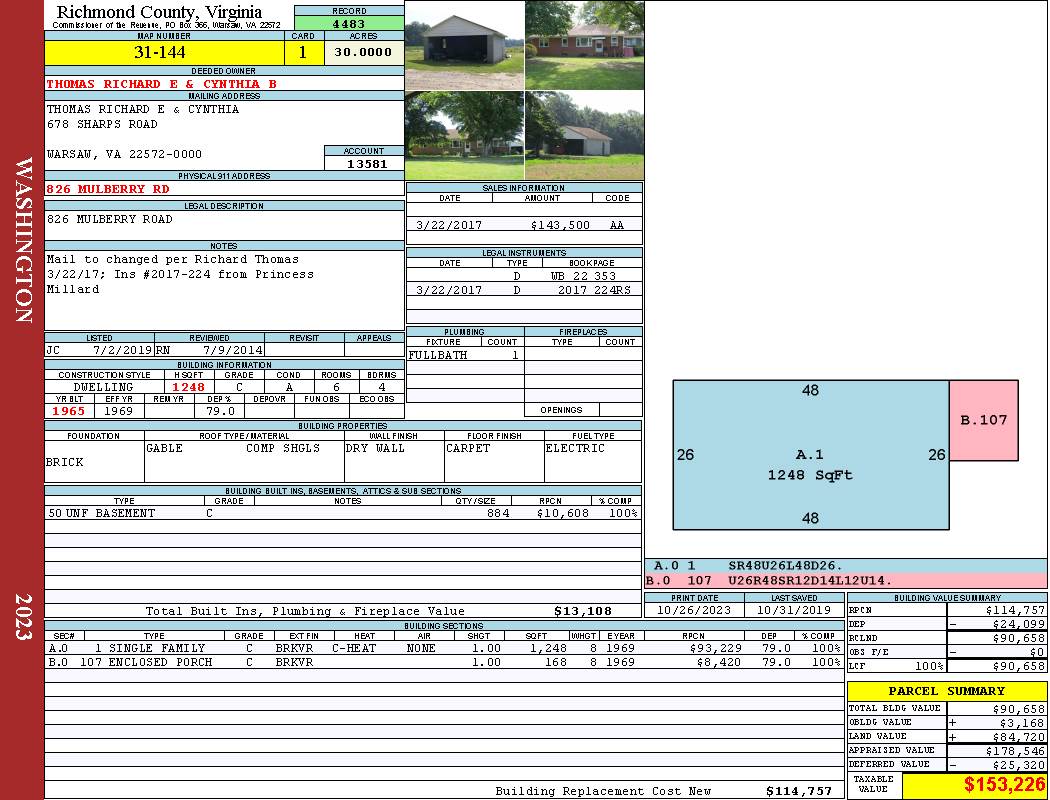Click the yellow PARCEL SUMMARY header
The width and height of the screenshot is (1050, 800).
[946, 691]
